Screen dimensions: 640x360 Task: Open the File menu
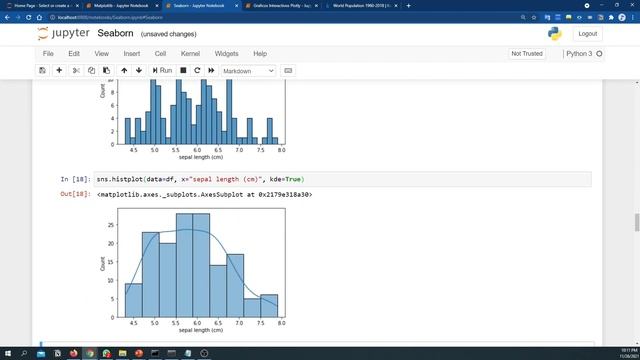click(48, 53)
